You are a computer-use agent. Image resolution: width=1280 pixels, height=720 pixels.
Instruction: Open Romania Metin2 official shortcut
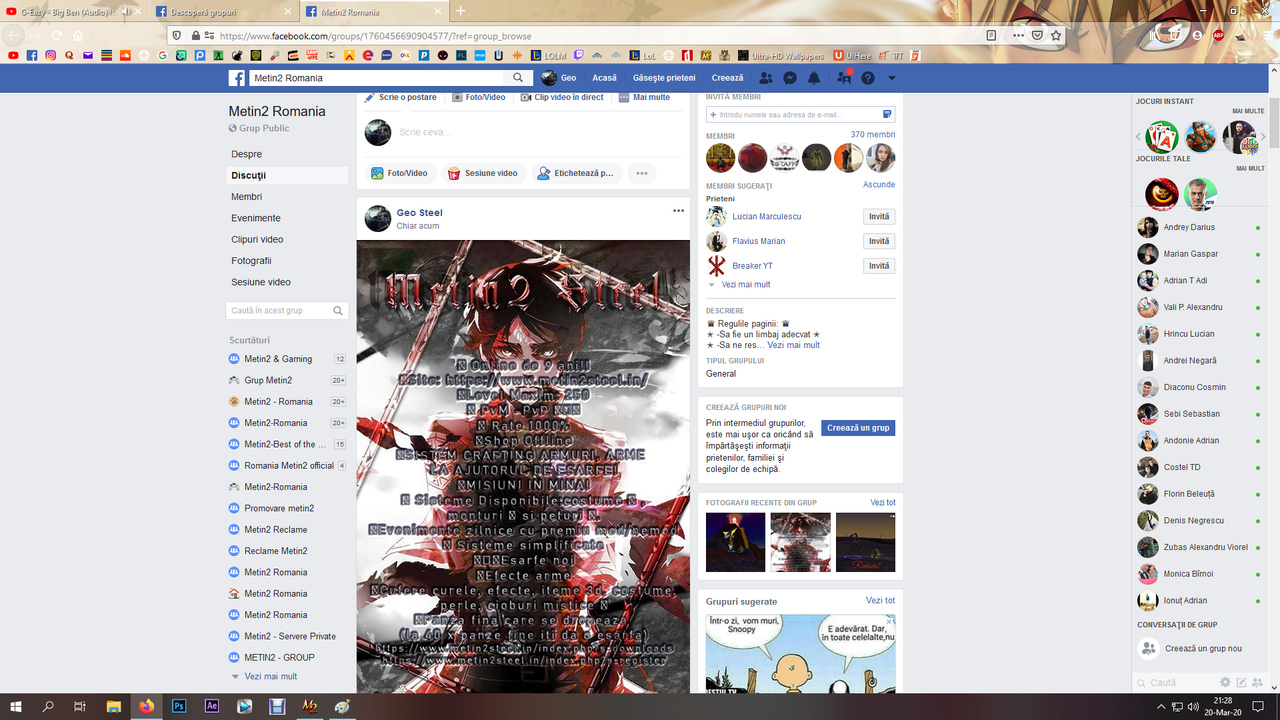pyautogui.click(x=289, y=466)
